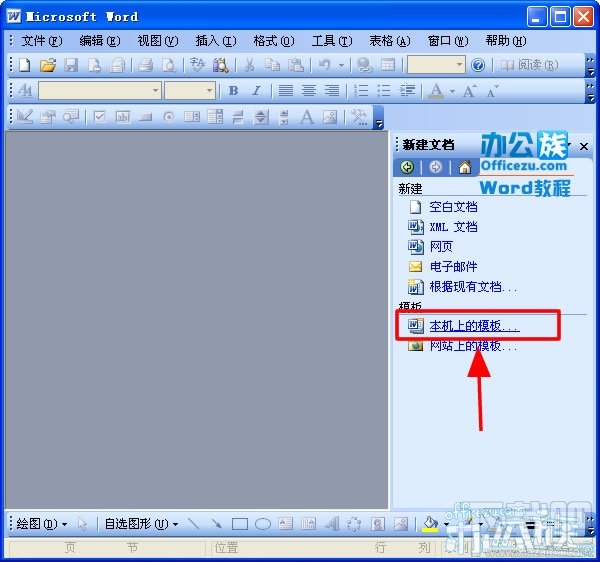
Task: Insert a Command Button control
Action: (145, 117)
